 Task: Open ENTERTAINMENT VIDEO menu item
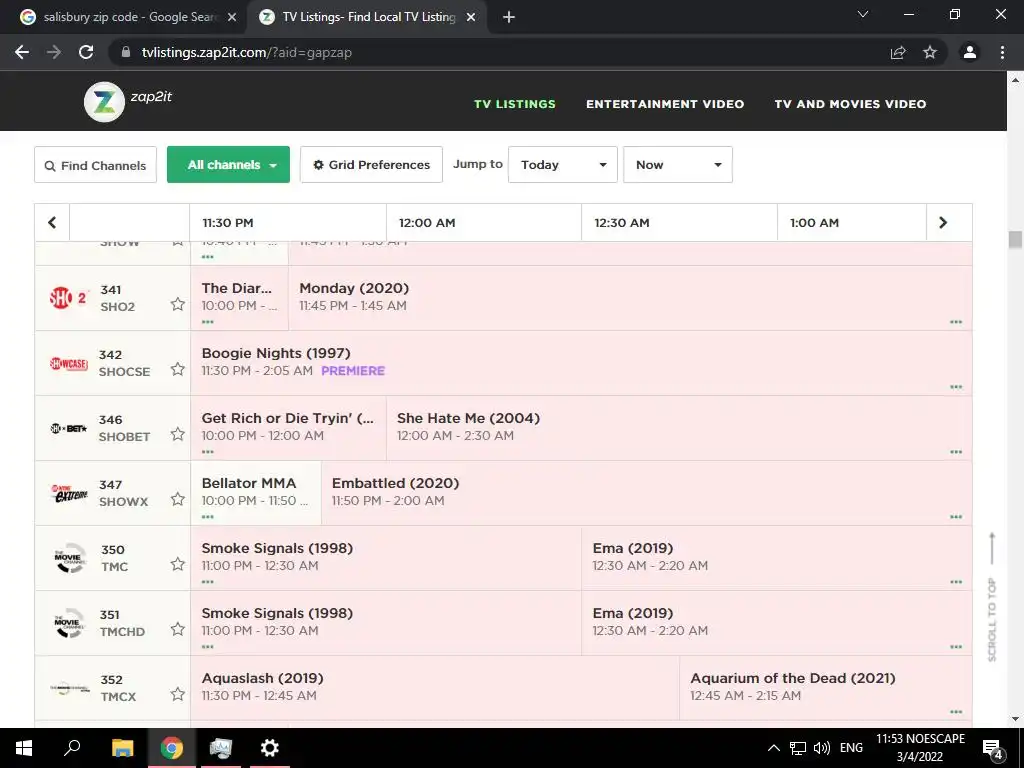pyautogui.click(x=665, y=104)
